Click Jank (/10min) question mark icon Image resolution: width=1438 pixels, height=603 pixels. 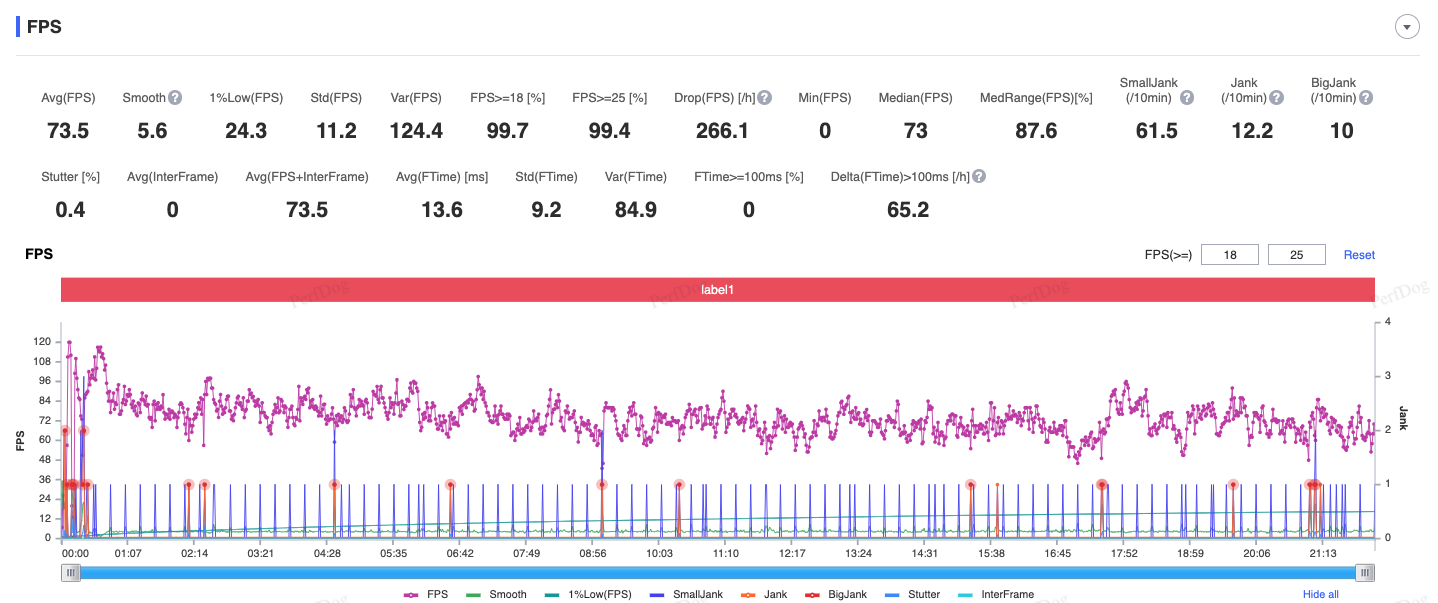[1275, 98]
